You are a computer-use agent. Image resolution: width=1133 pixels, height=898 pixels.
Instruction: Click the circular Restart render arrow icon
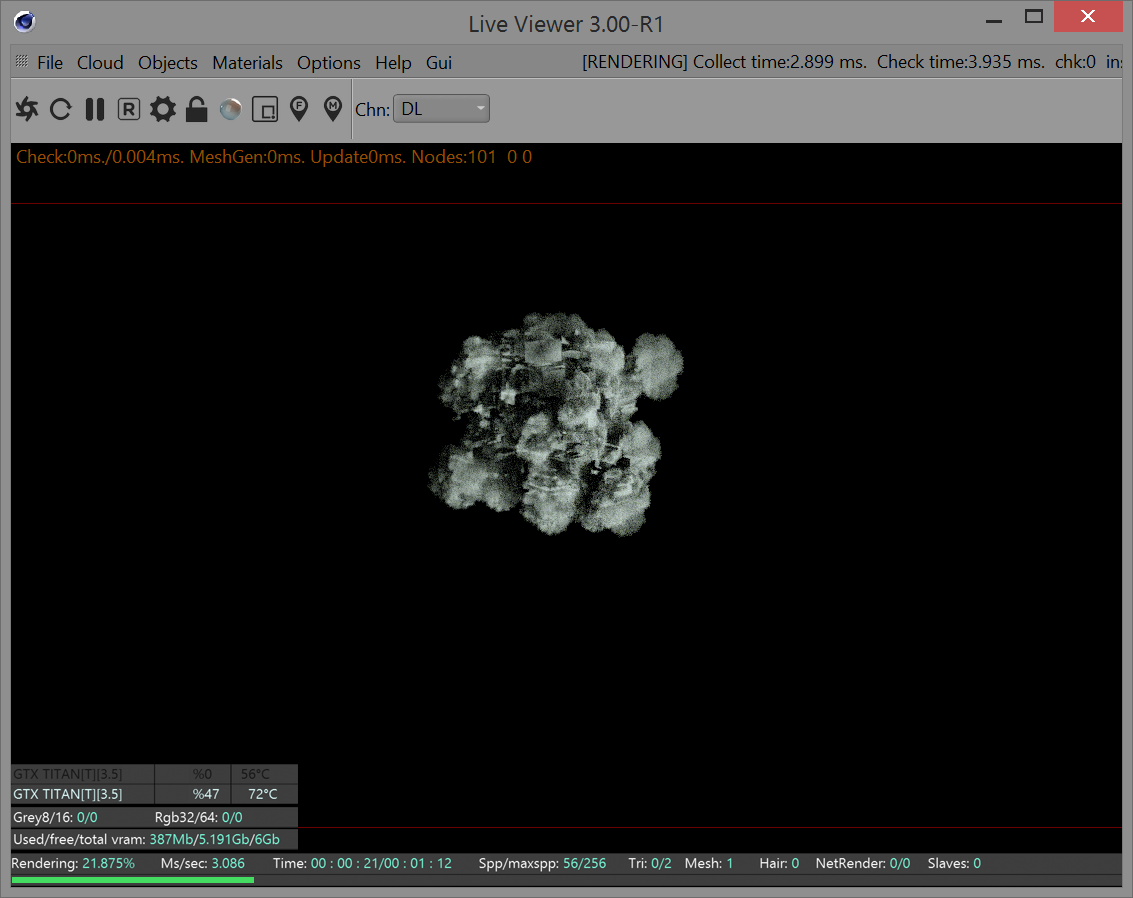tap(61, 109)
